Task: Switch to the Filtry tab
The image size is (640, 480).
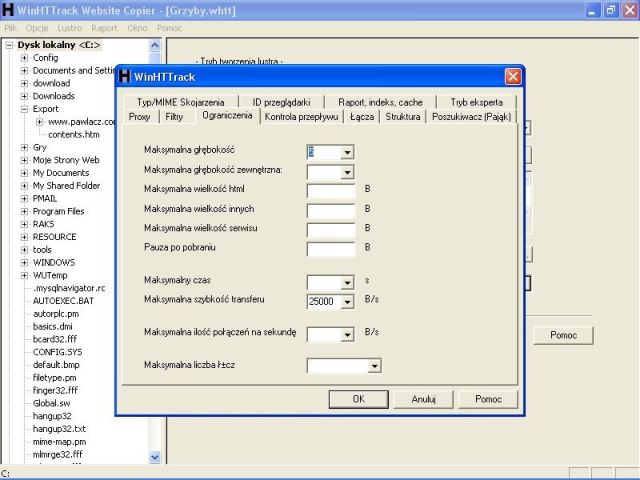Action: coord(174,117)
